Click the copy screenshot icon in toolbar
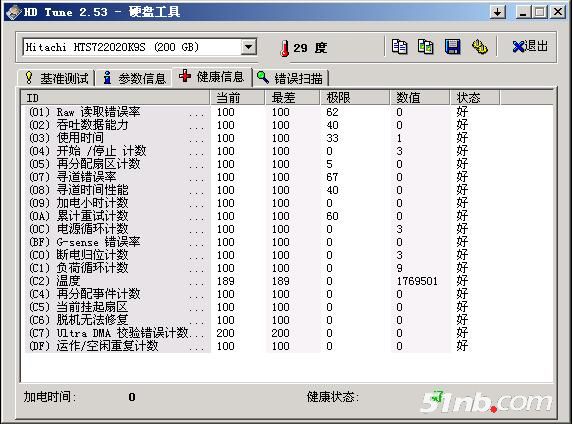The width and height of the screenshot is (573, 425). [425, 47]
